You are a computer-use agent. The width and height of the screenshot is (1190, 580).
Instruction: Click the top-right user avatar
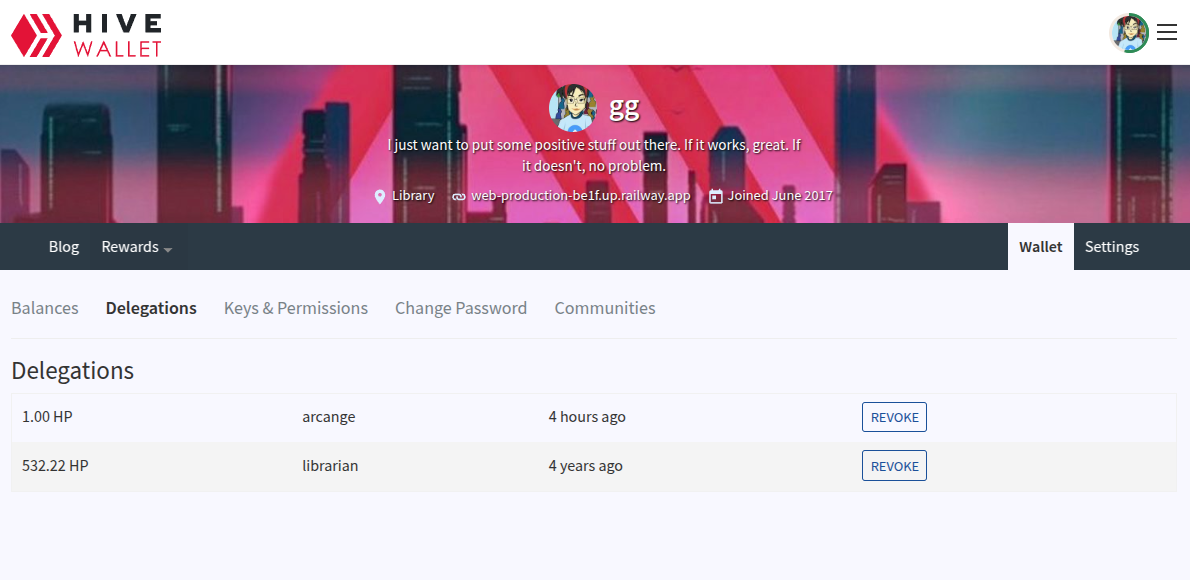pyautogui.click(x=1129, y=33)
